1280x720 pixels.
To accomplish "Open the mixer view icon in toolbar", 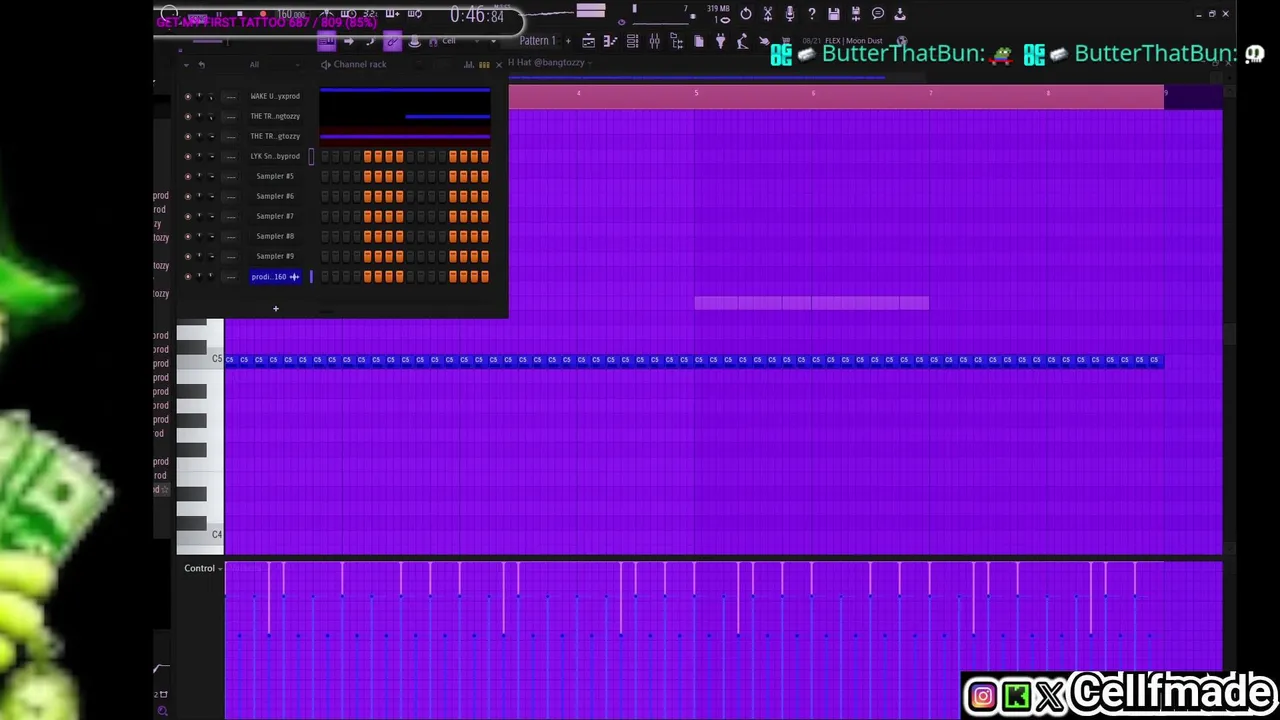I will tap(654, 41).
